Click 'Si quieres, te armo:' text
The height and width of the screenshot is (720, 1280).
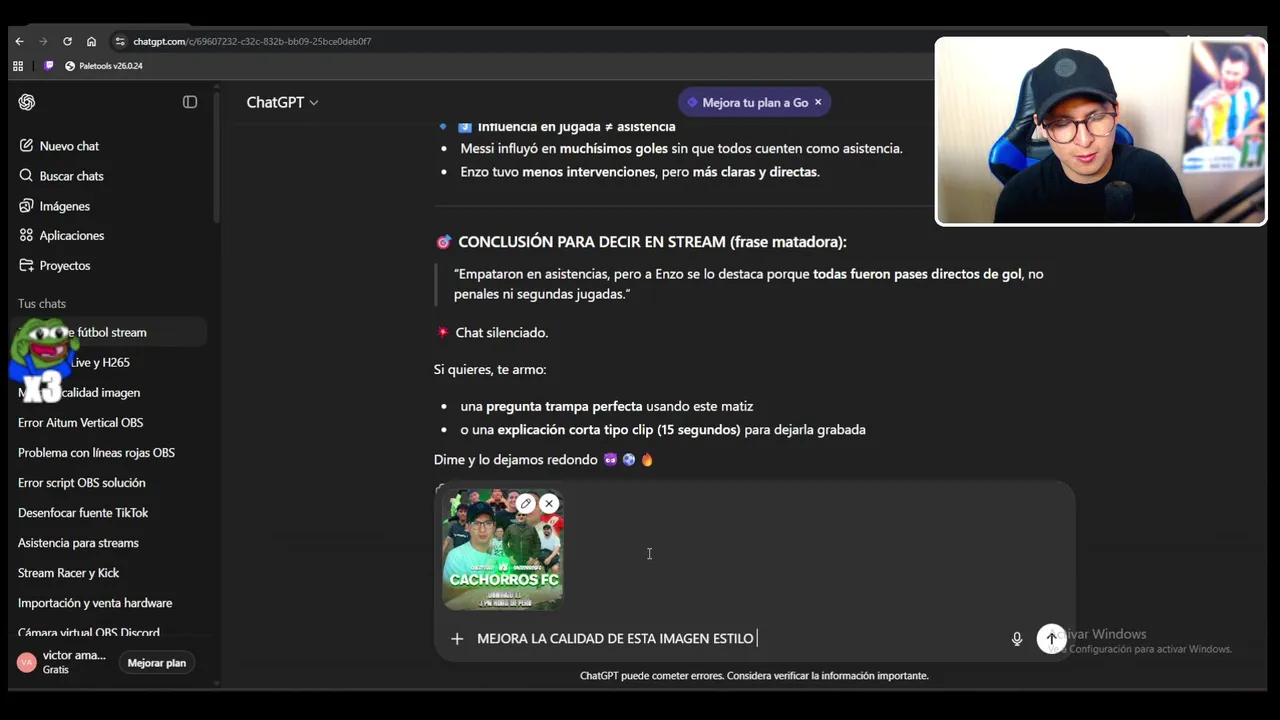[490, 370]
